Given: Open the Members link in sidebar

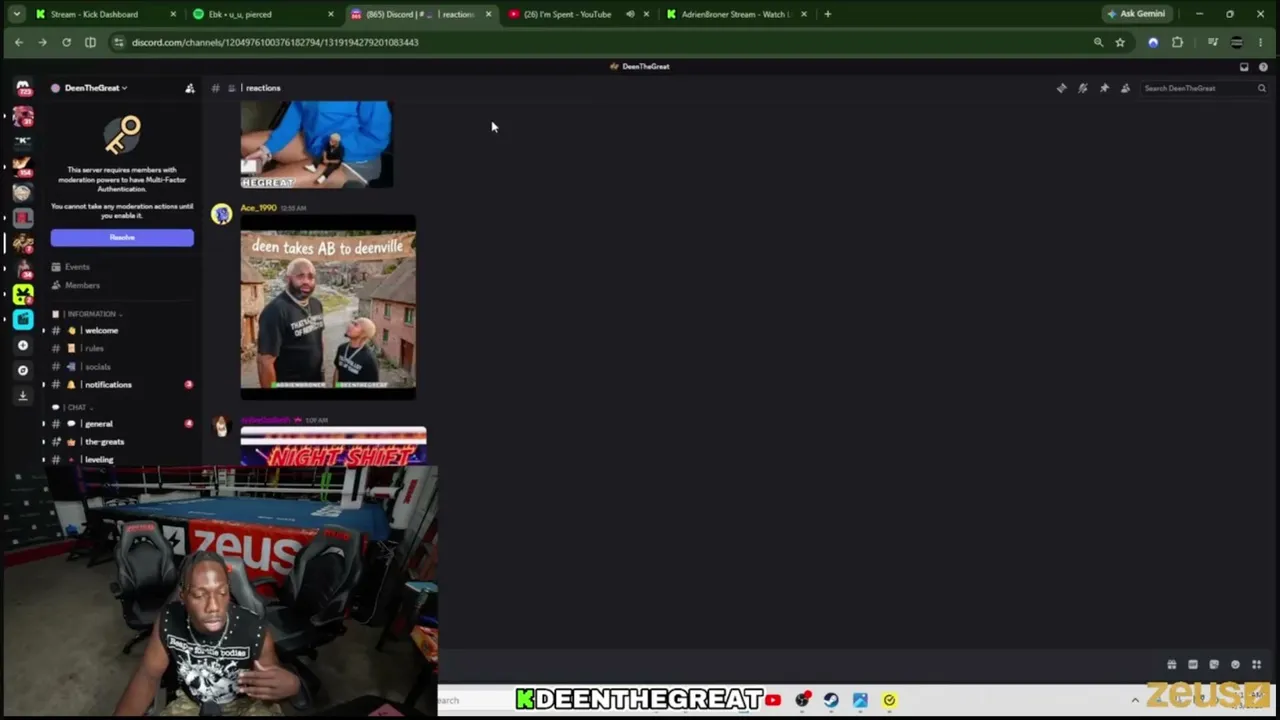Looking at the screenshot, I should pos(82,285).
